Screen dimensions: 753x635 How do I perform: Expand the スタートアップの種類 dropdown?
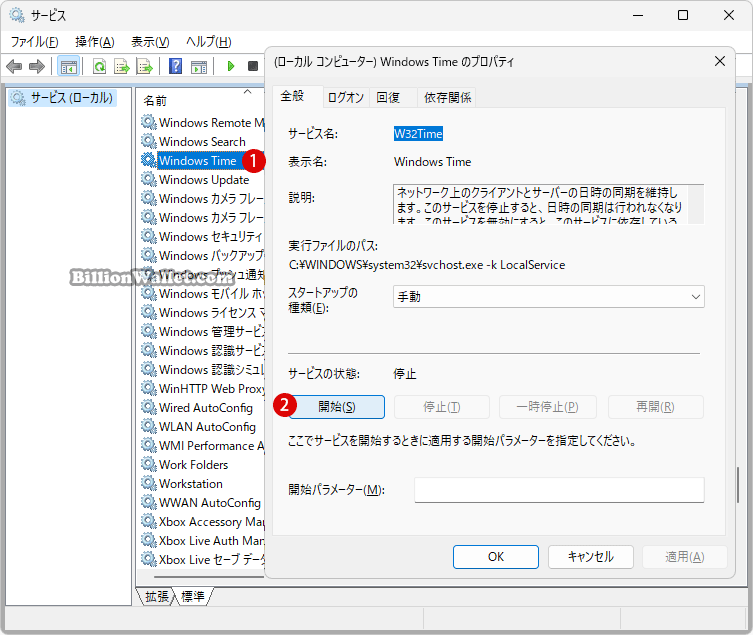coord(548,297)
